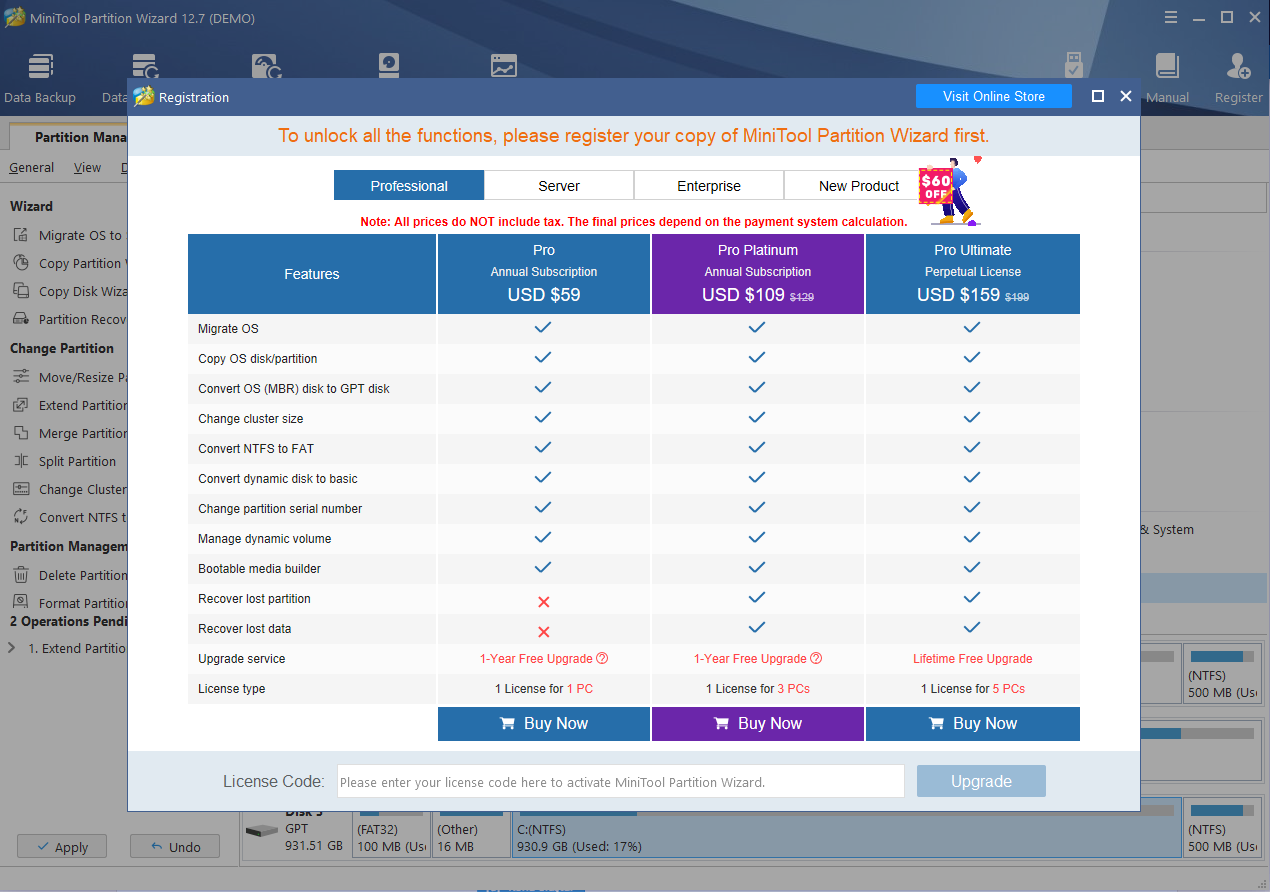Select the C:(NTFS) partition block

pyautogui.click(x=845, y=835)
